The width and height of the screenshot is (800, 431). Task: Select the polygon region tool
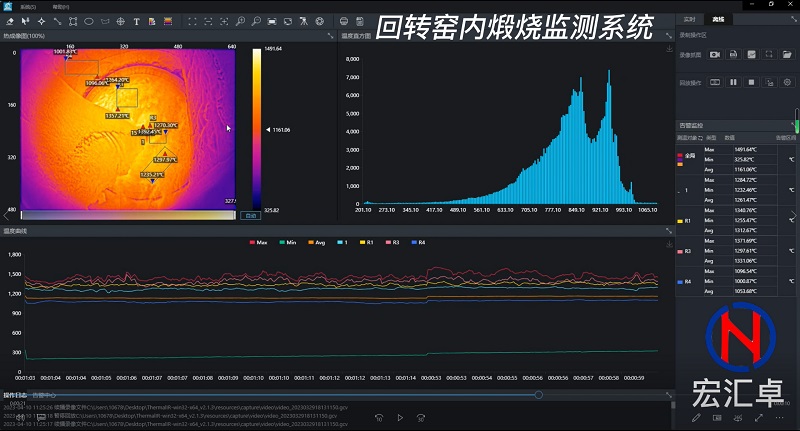click(x=105, y=21)
